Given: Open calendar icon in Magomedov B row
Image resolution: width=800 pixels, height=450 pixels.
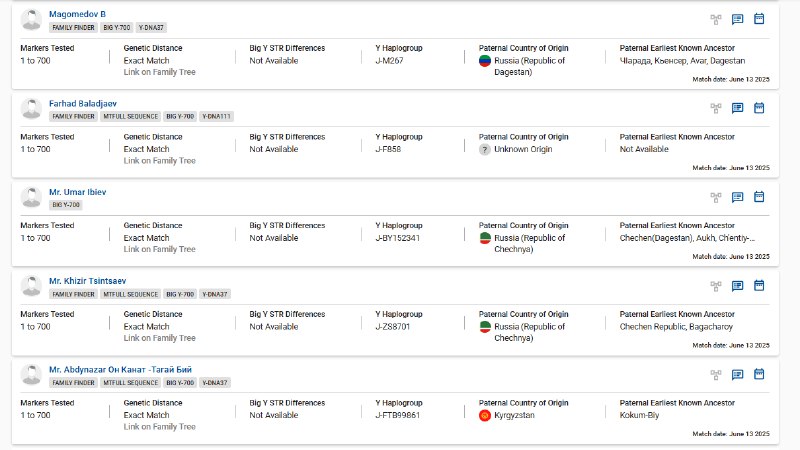Looking at the screenshot, I should [x=759, y=19].
